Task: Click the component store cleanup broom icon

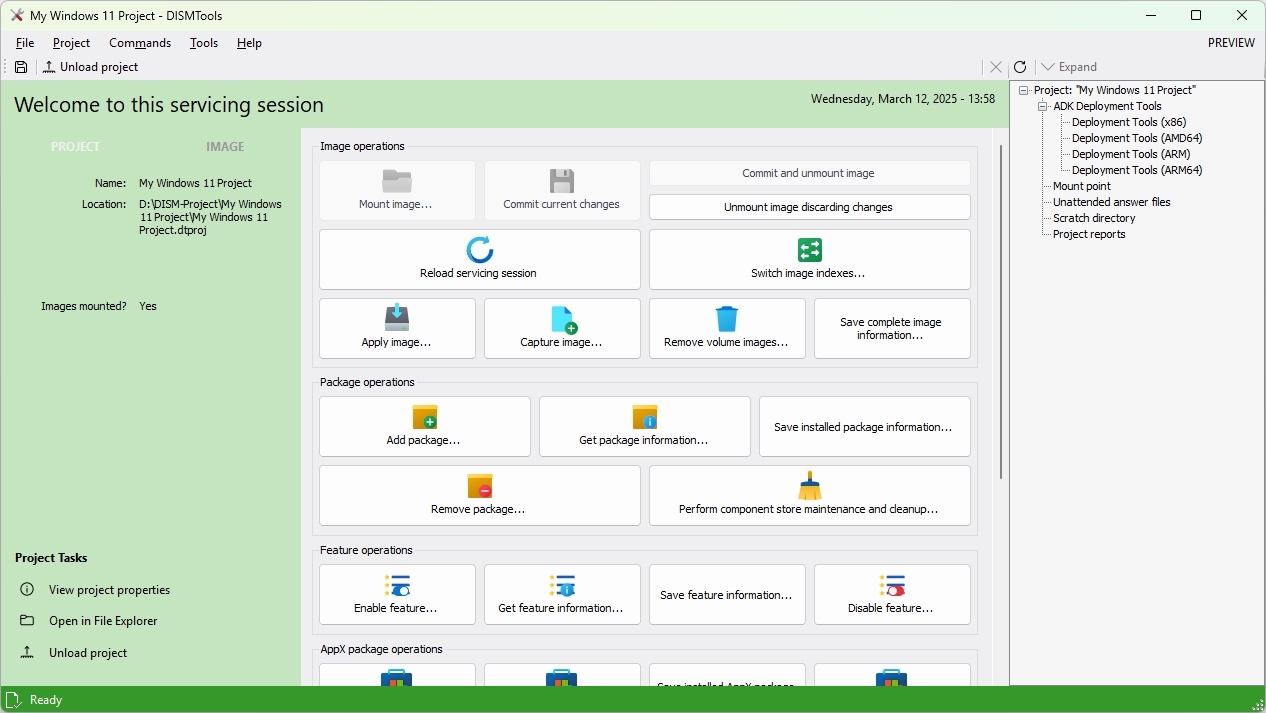Action: [810, 486]
